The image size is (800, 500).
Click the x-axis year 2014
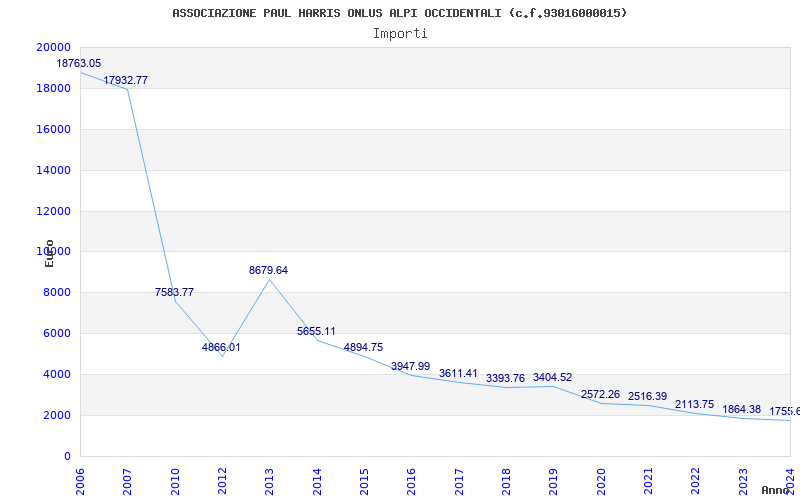pos(317,482)
